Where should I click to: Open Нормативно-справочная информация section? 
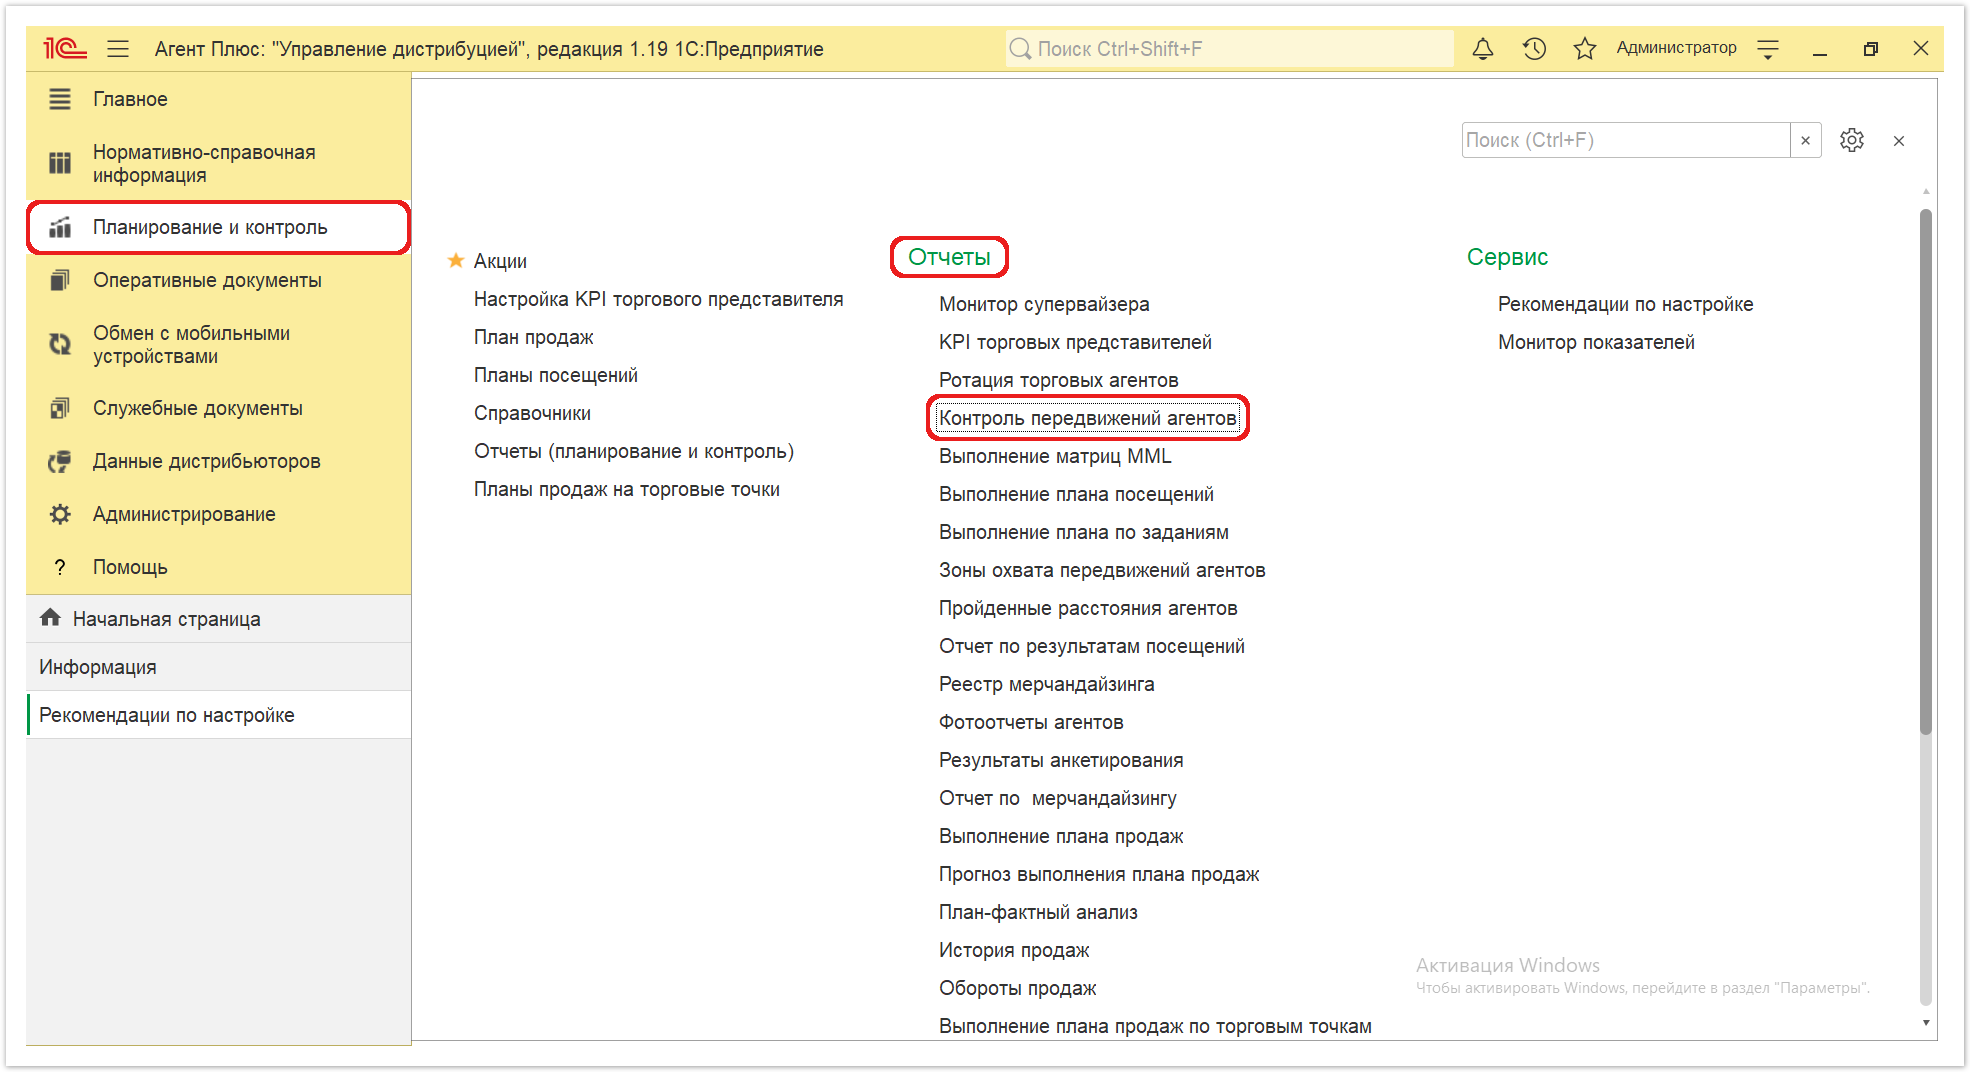(219, 163)
